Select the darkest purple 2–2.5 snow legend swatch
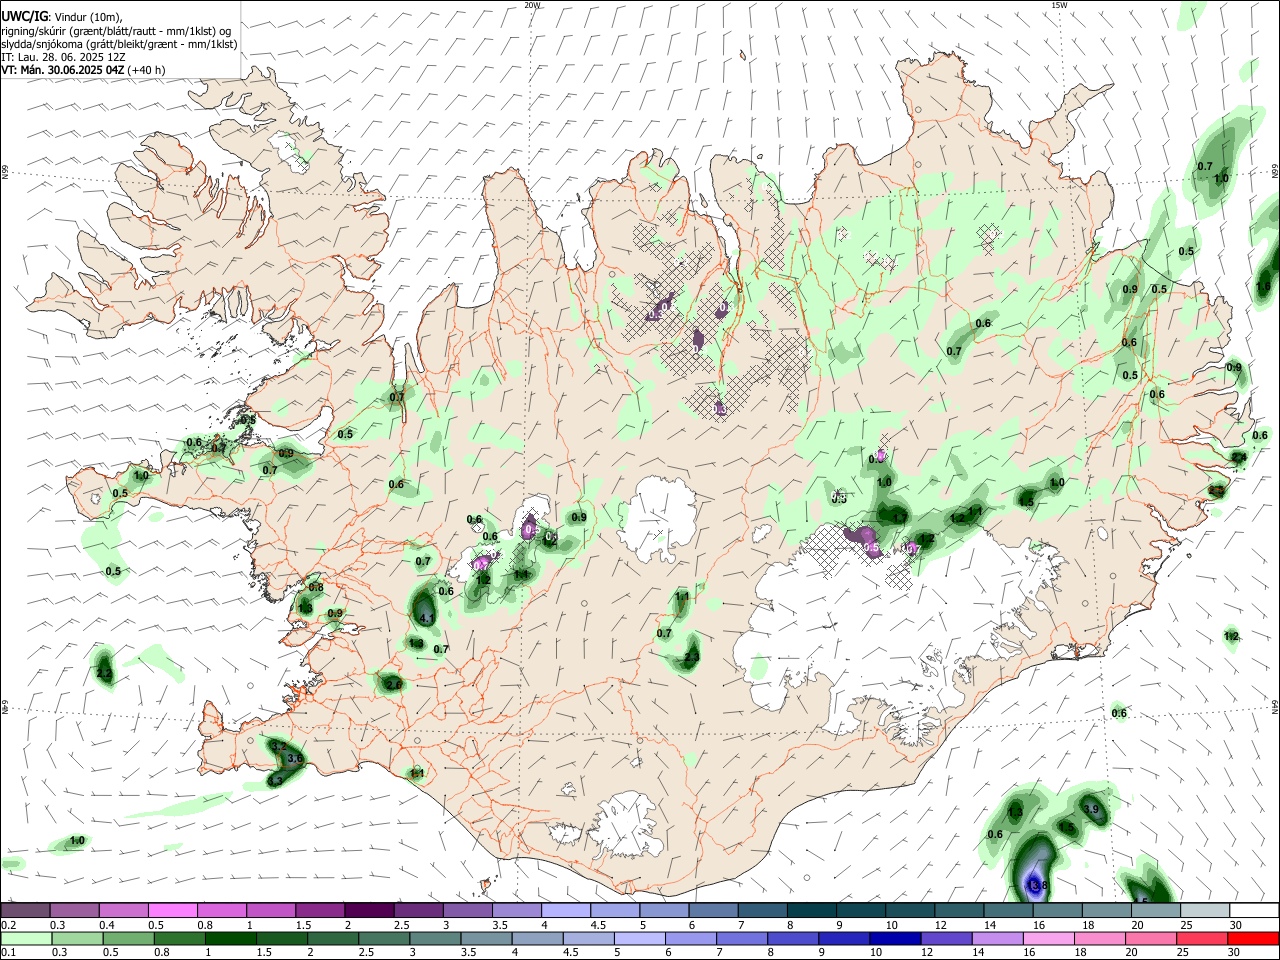Image resolution: width=1280 pixels, height=960 pixels. tap(369, 911)
